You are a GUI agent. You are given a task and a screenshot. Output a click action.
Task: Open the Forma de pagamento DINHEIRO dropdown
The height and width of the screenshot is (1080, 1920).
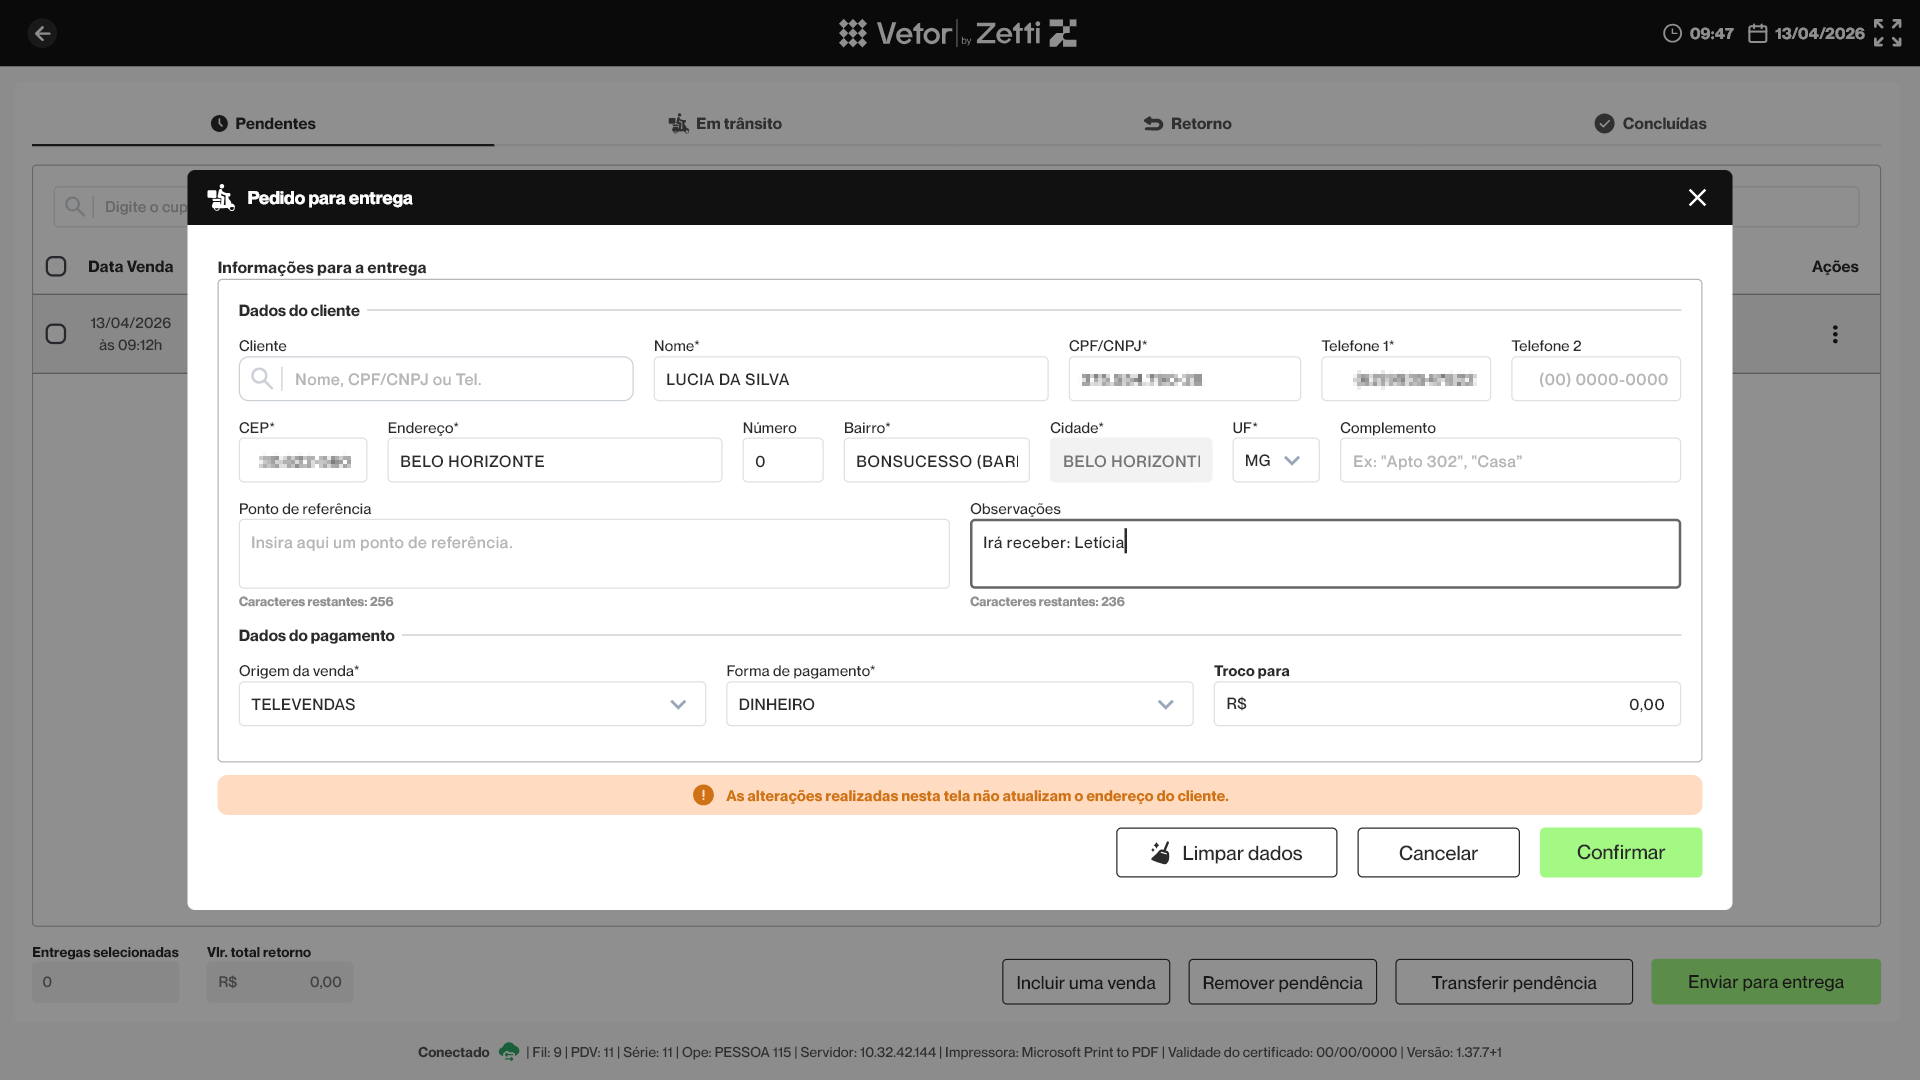959,704
